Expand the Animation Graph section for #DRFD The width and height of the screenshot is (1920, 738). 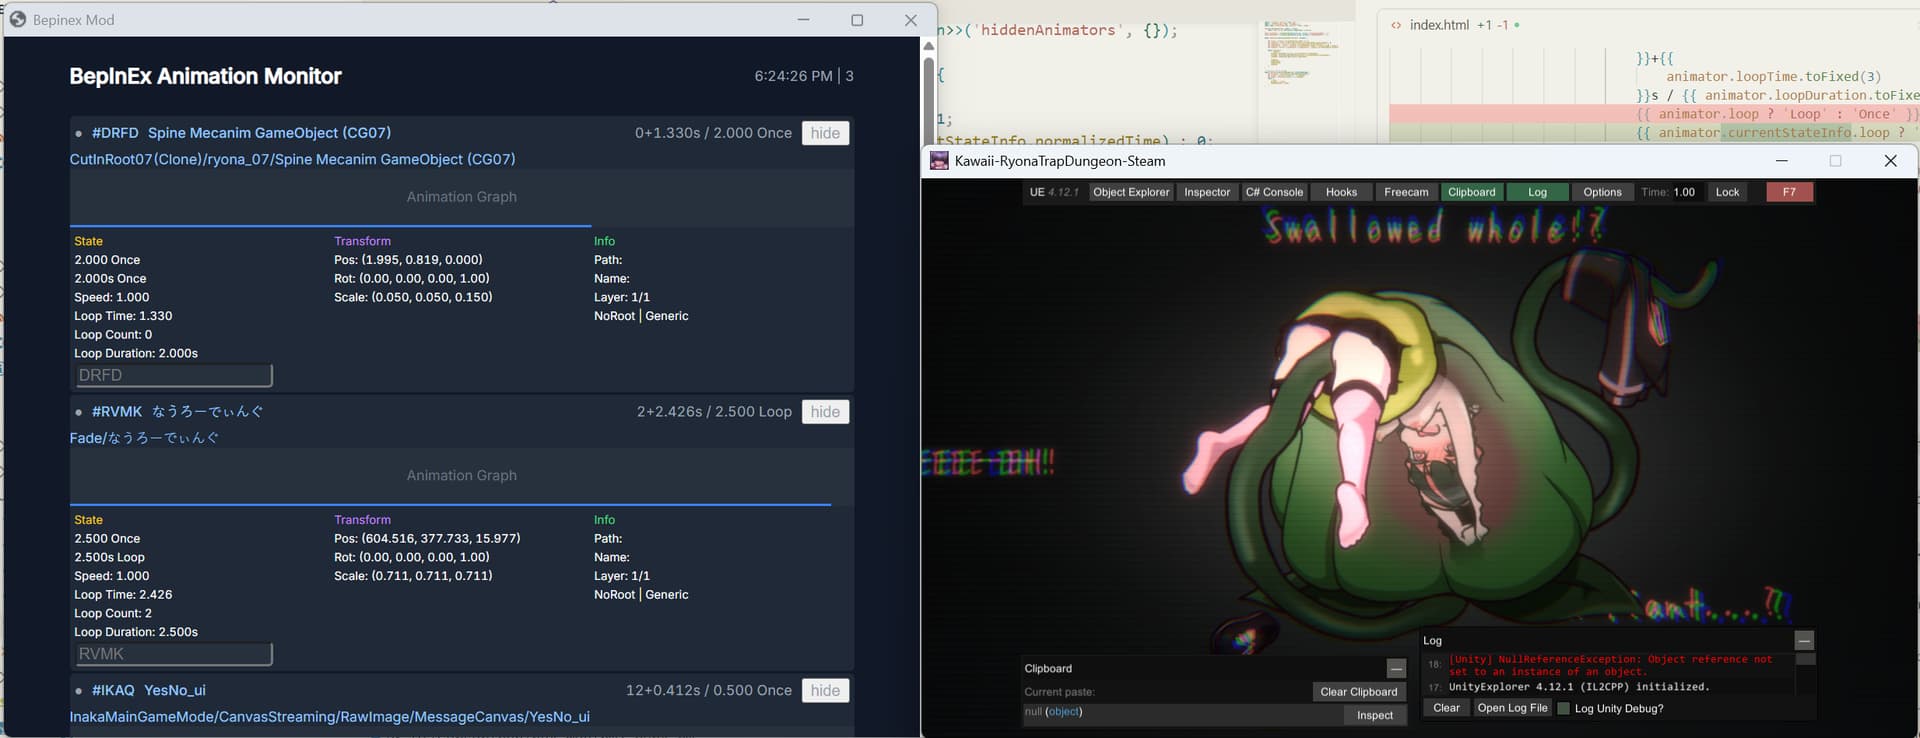tap(461, 197)
